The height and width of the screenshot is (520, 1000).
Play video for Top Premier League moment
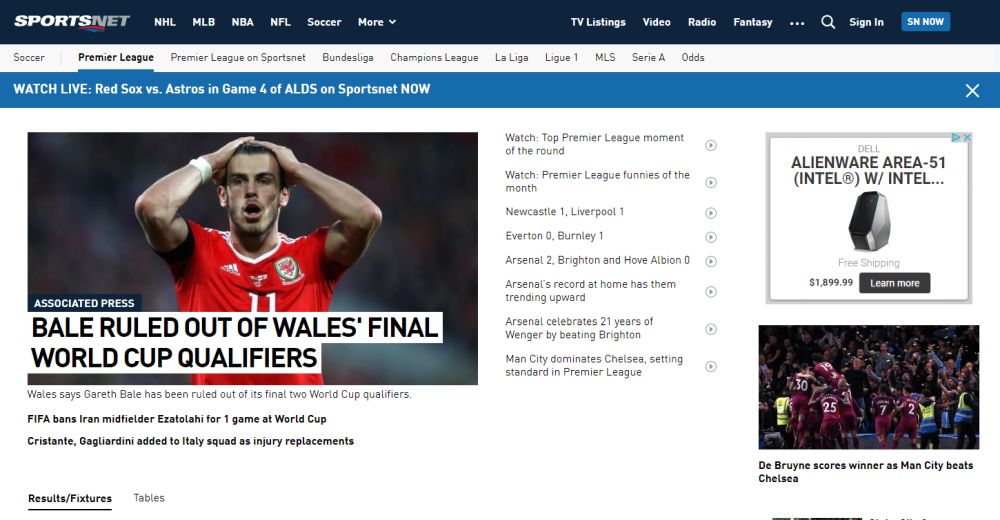(710, 145)
